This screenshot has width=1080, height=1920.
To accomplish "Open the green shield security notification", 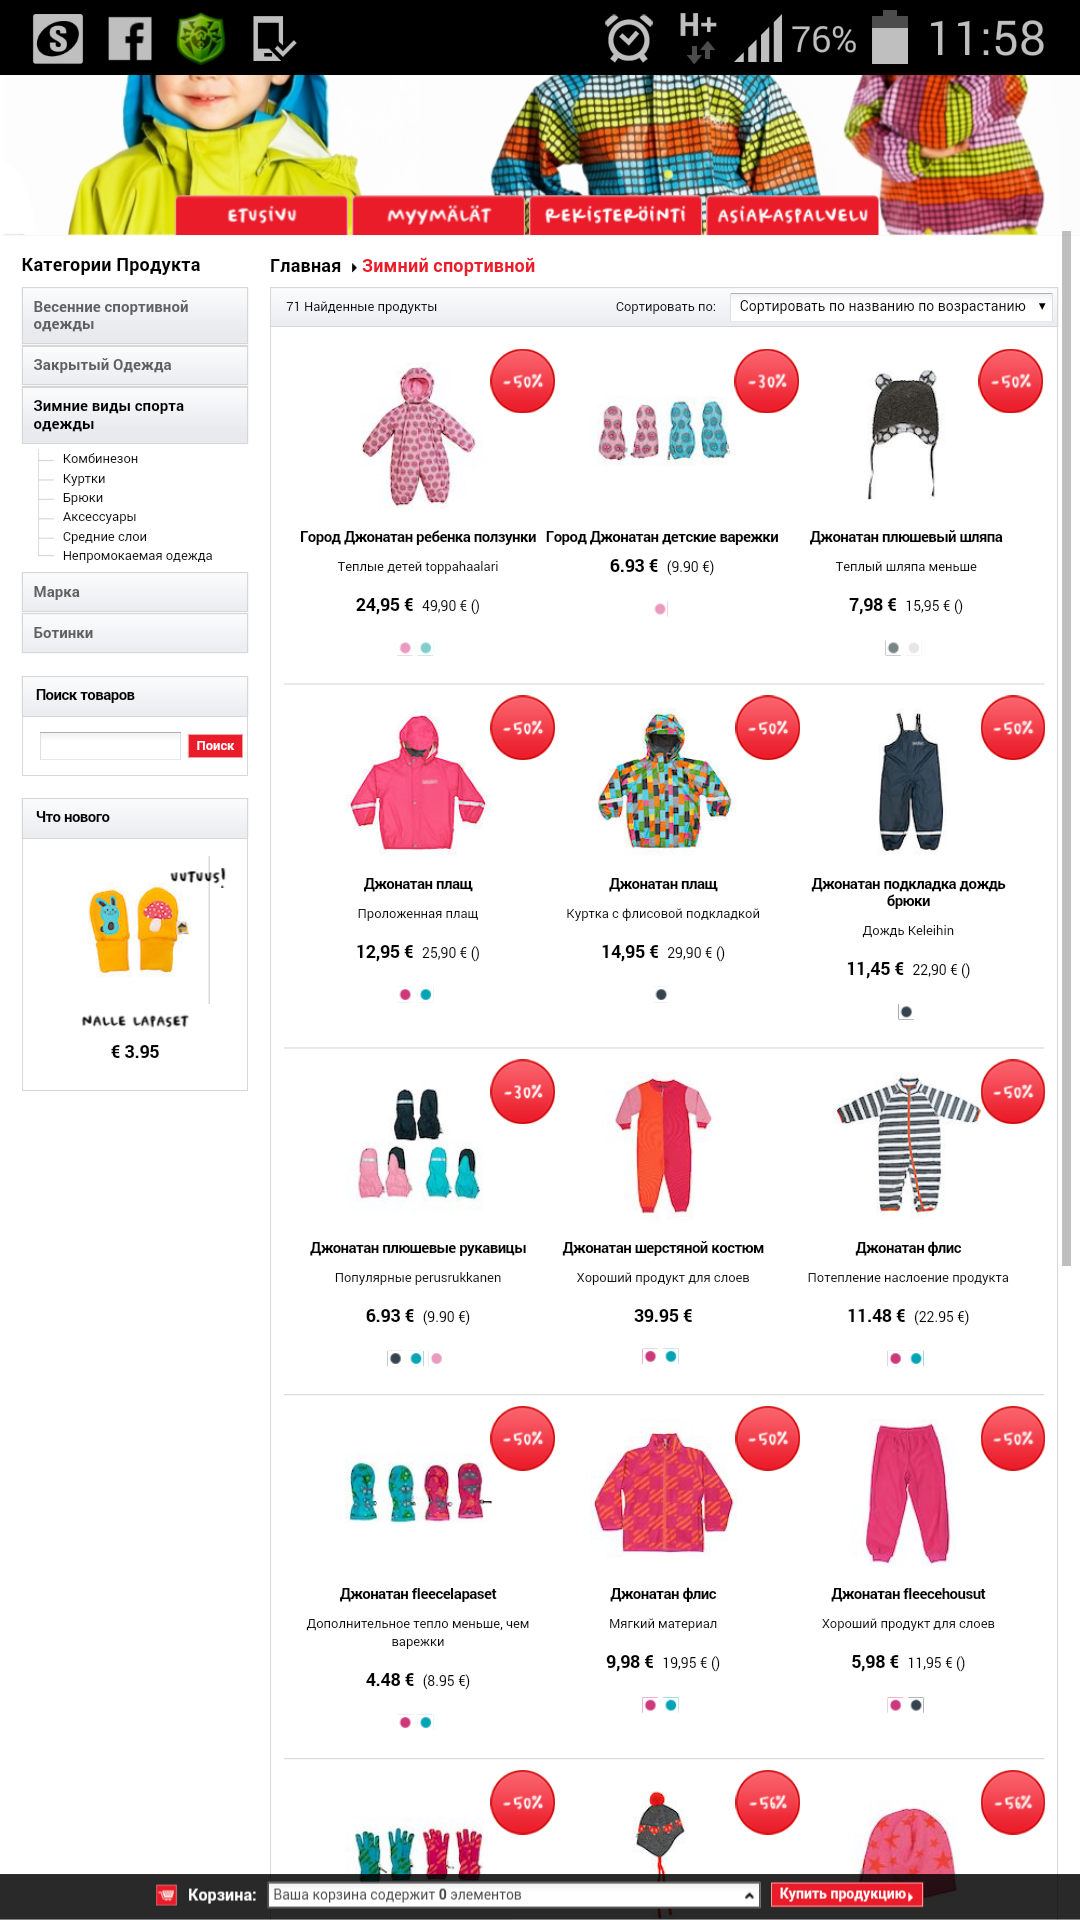I will point(201,39).
